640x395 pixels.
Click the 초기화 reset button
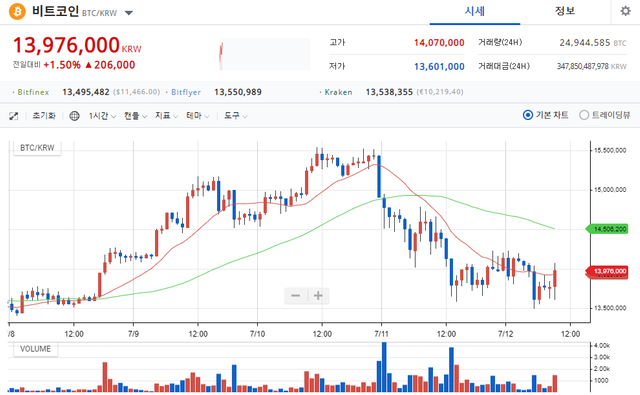coord(44,116)
